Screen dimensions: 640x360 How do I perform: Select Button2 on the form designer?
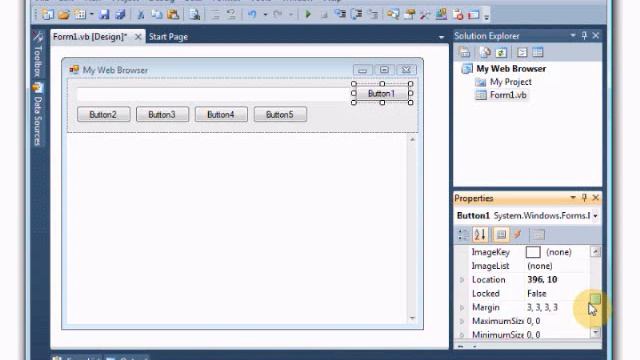(103, 115)
